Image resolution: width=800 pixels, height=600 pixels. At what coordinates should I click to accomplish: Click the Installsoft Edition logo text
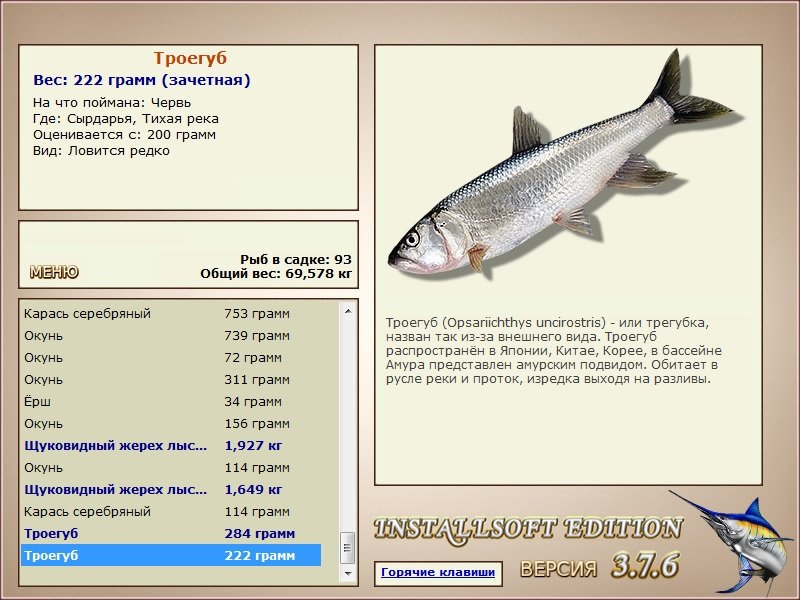(x=528, y=529)
